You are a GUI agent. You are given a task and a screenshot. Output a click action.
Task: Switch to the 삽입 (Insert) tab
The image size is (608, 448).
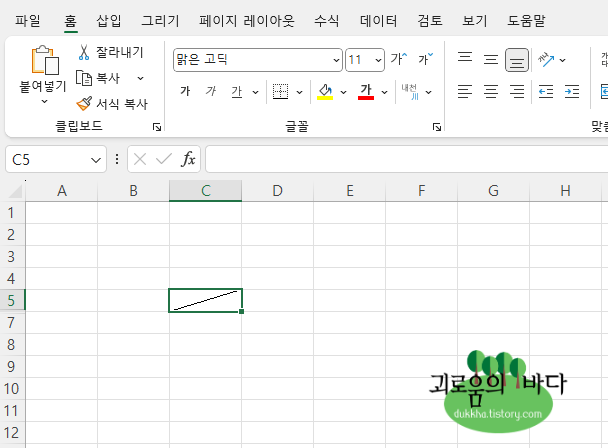108,21
